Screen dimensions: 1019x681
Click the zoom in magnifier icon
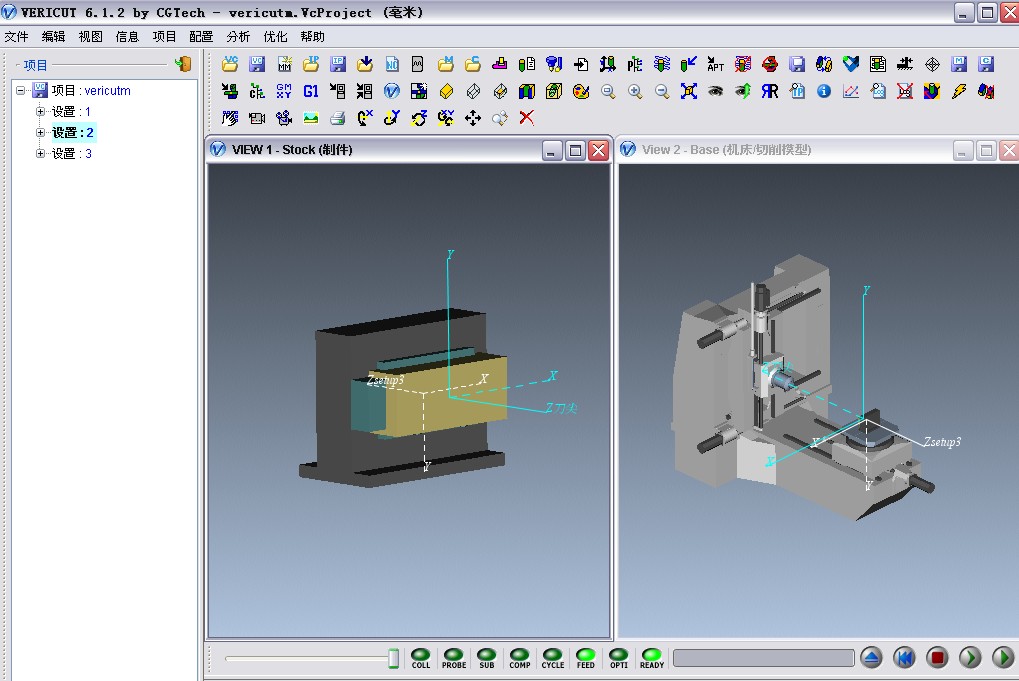[635, 91]
